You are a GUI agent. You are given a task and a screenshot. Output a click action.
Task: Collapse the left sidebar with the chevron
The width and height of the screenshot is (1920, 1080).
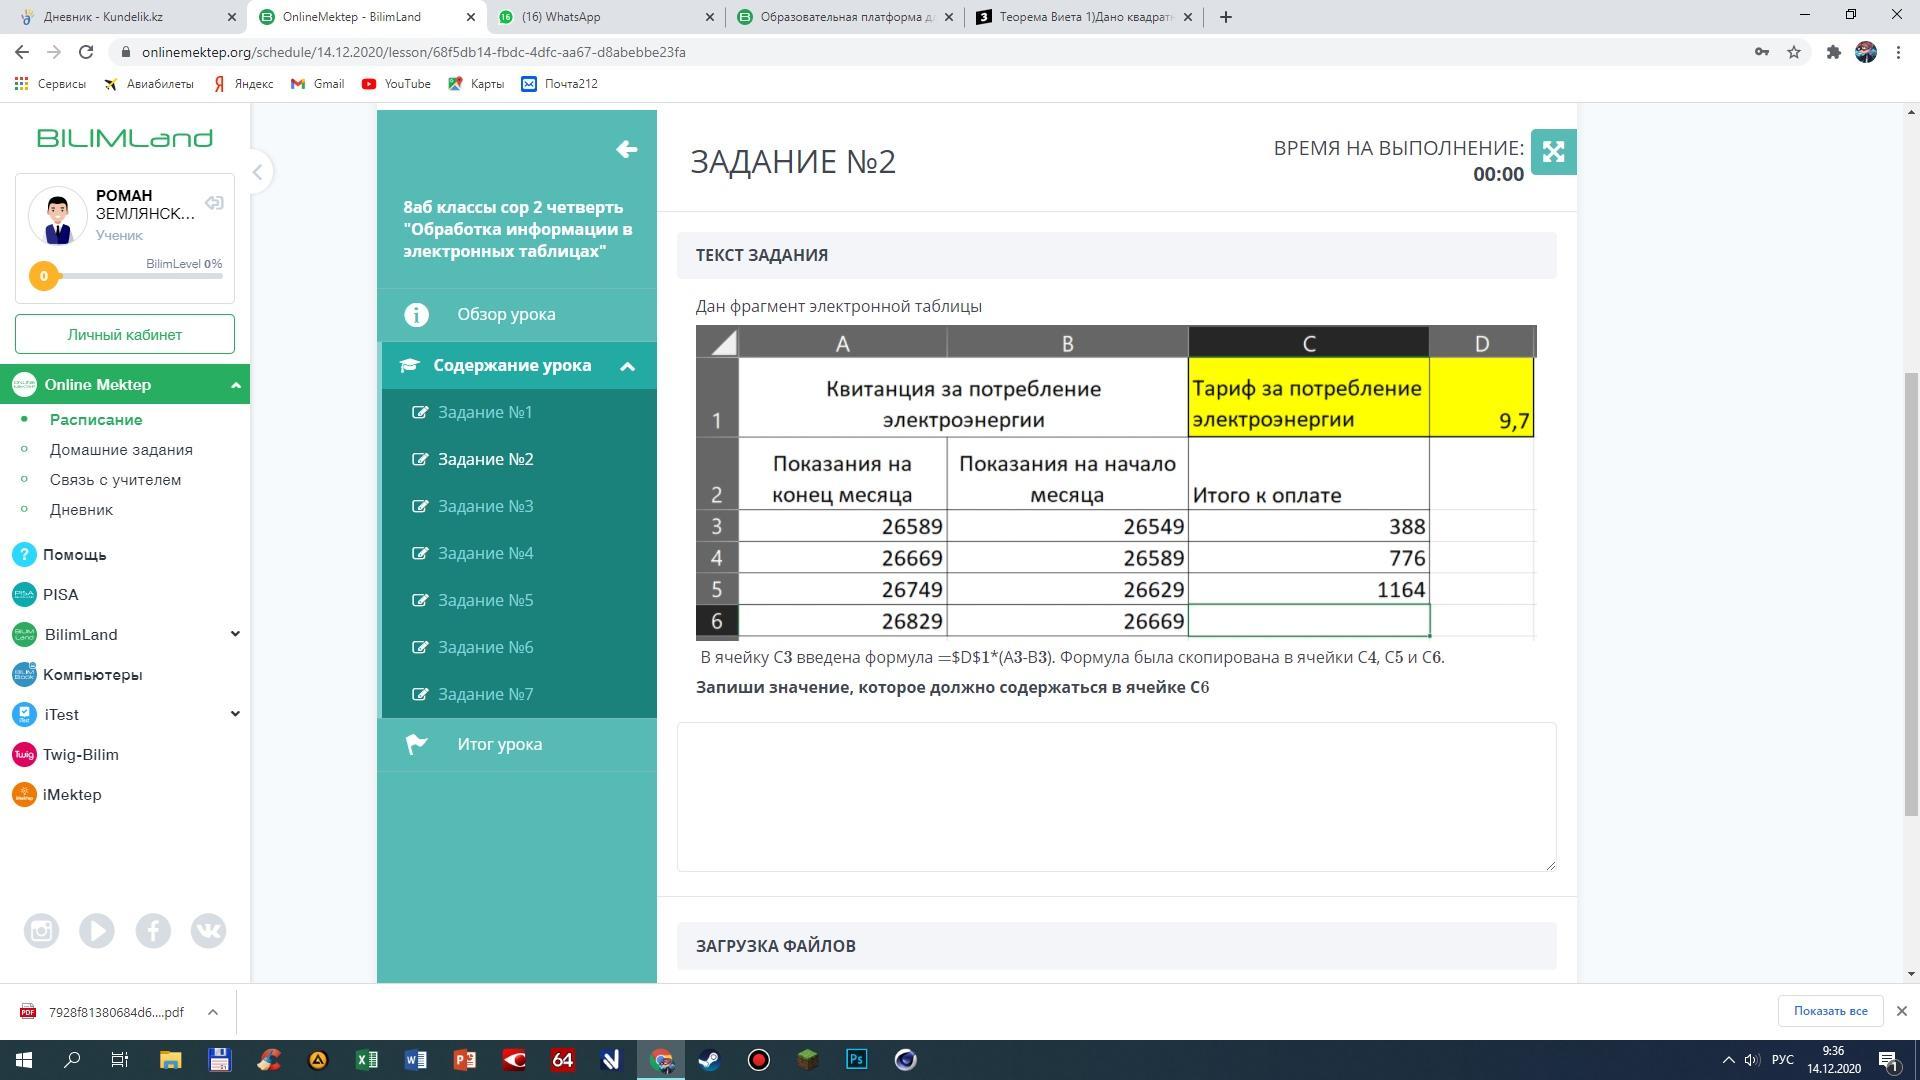click(257, 172)
